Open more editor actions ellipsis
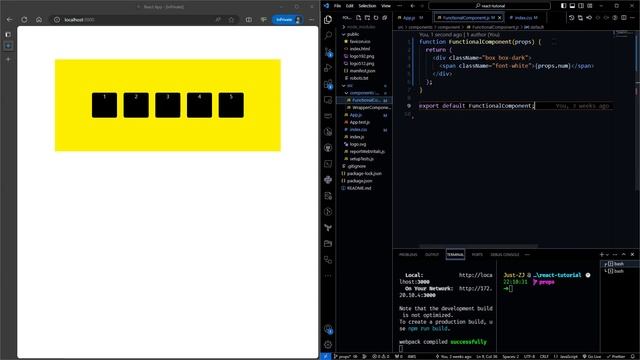Image resolution: width=640 pixels, height=360 pixels. coord(632,18)
